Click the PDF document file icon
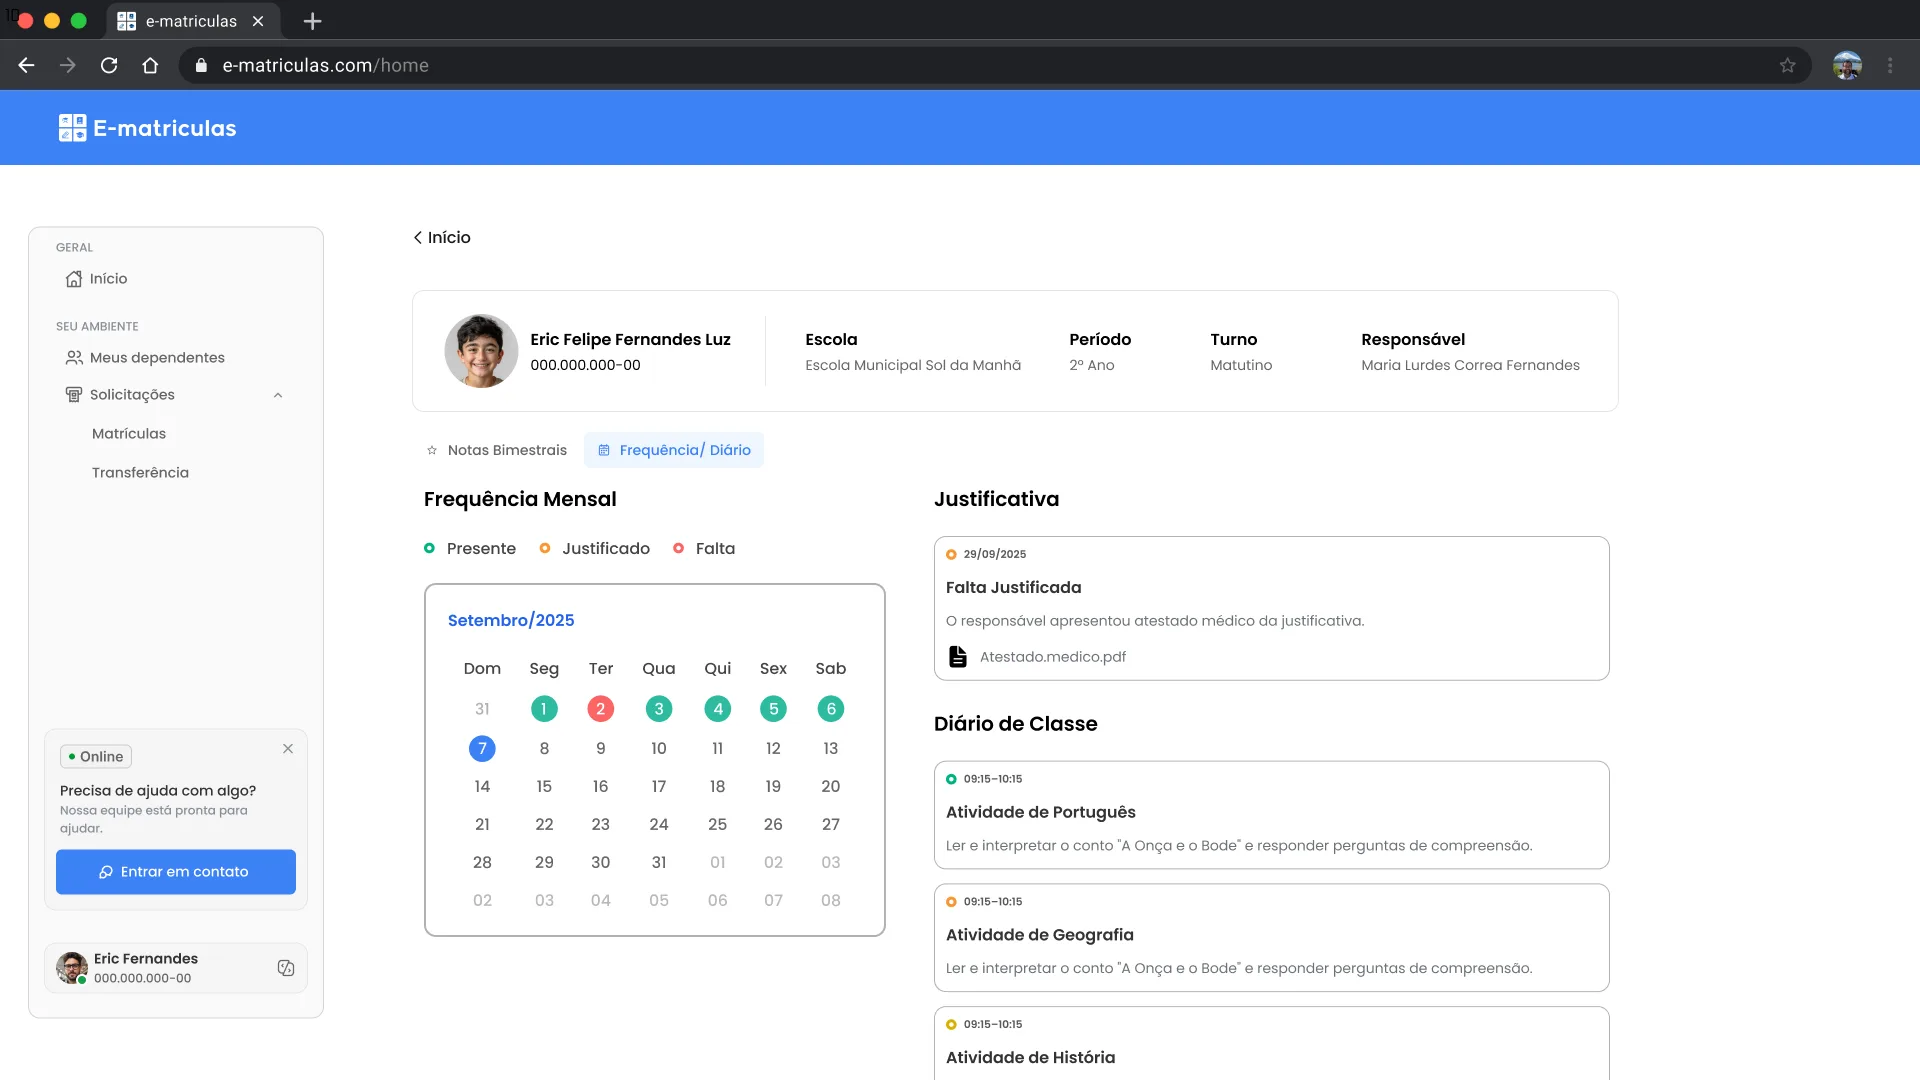Screen dimensions: 1920x1080 pos(958,657)
